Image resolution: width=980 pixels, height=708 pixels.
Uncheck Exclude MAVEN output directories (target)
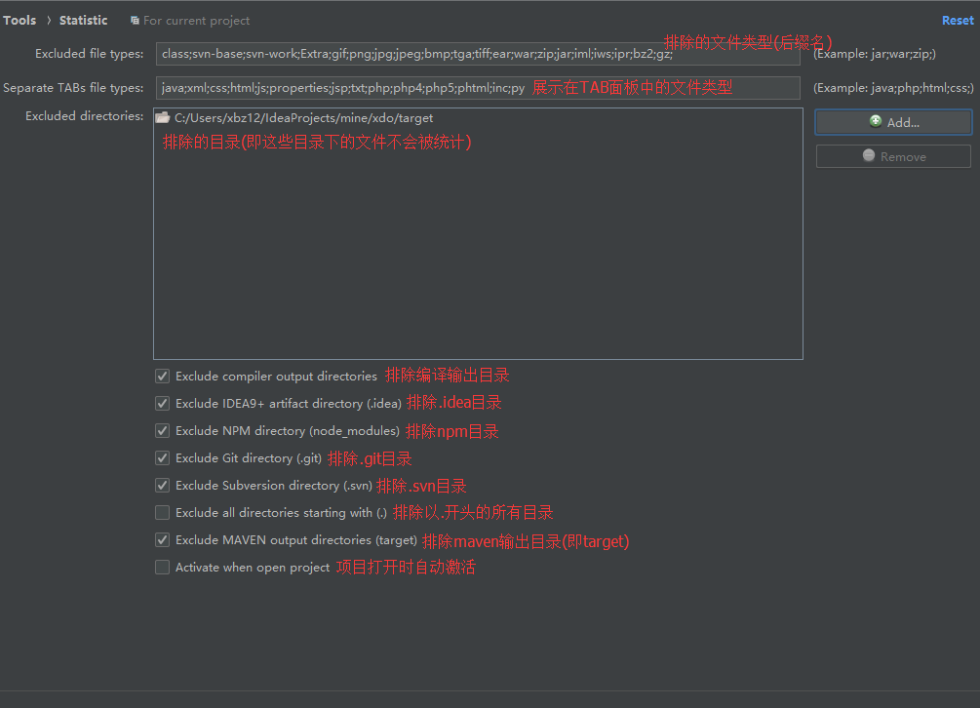162,540
